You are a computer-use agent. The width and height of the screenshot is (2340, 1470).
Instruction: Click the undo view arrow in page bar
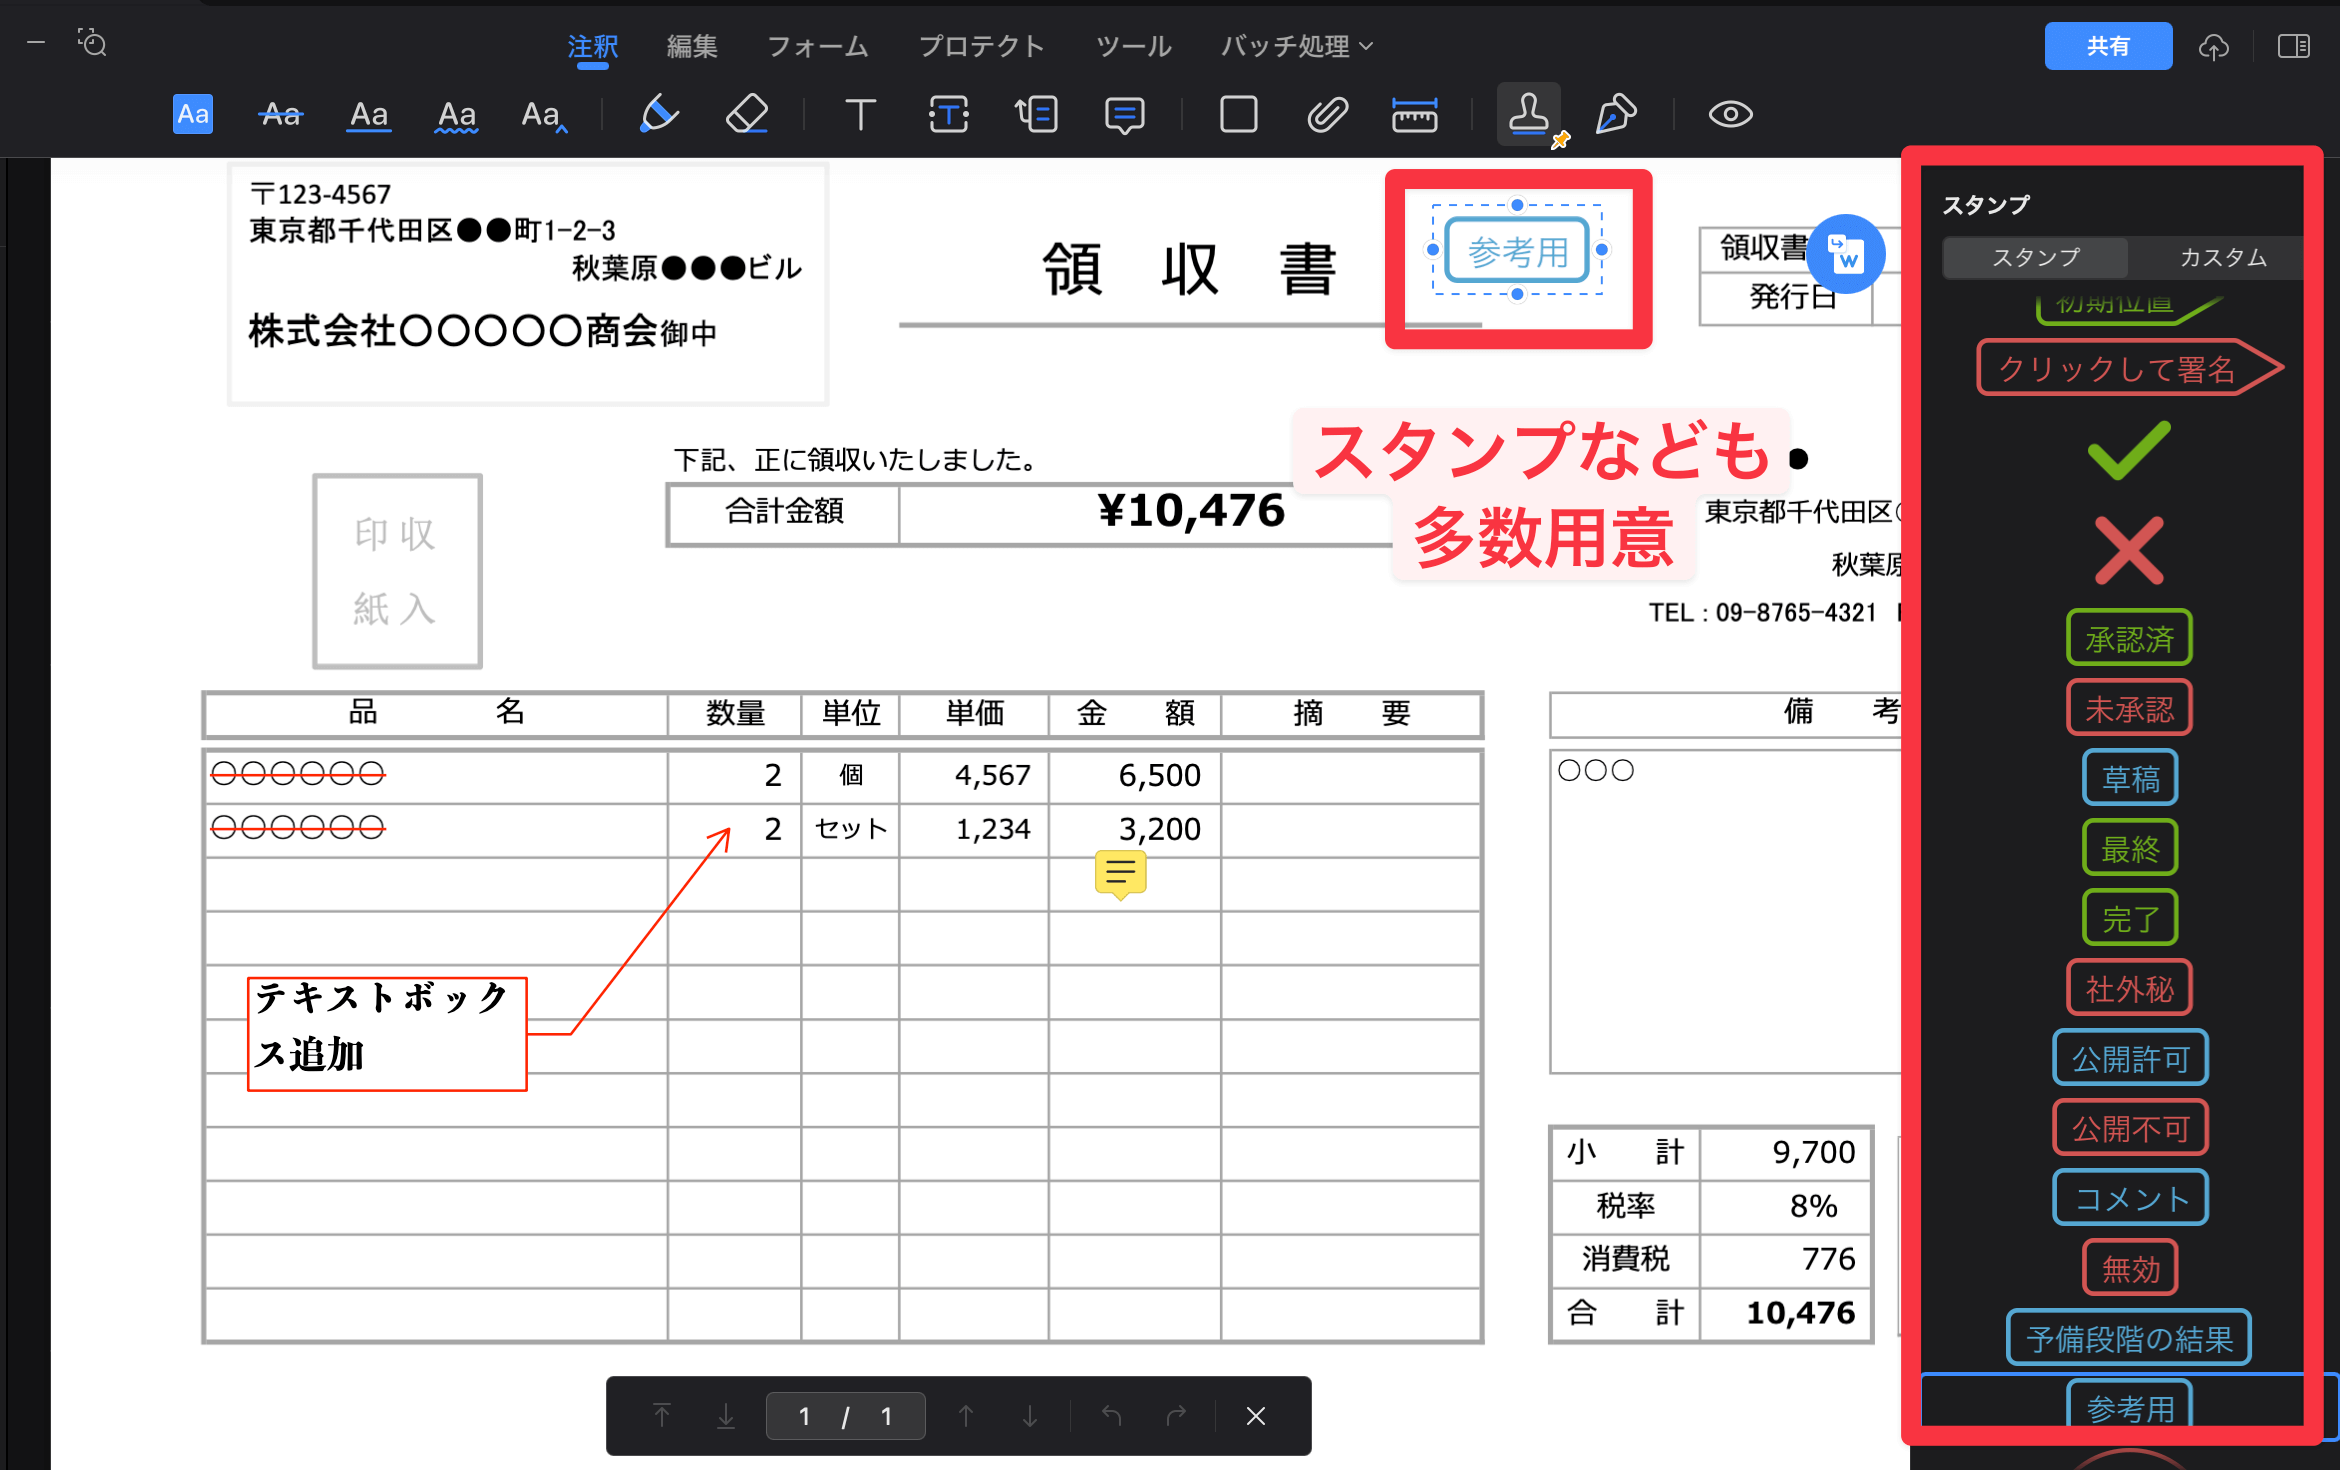point(1111,1415)
